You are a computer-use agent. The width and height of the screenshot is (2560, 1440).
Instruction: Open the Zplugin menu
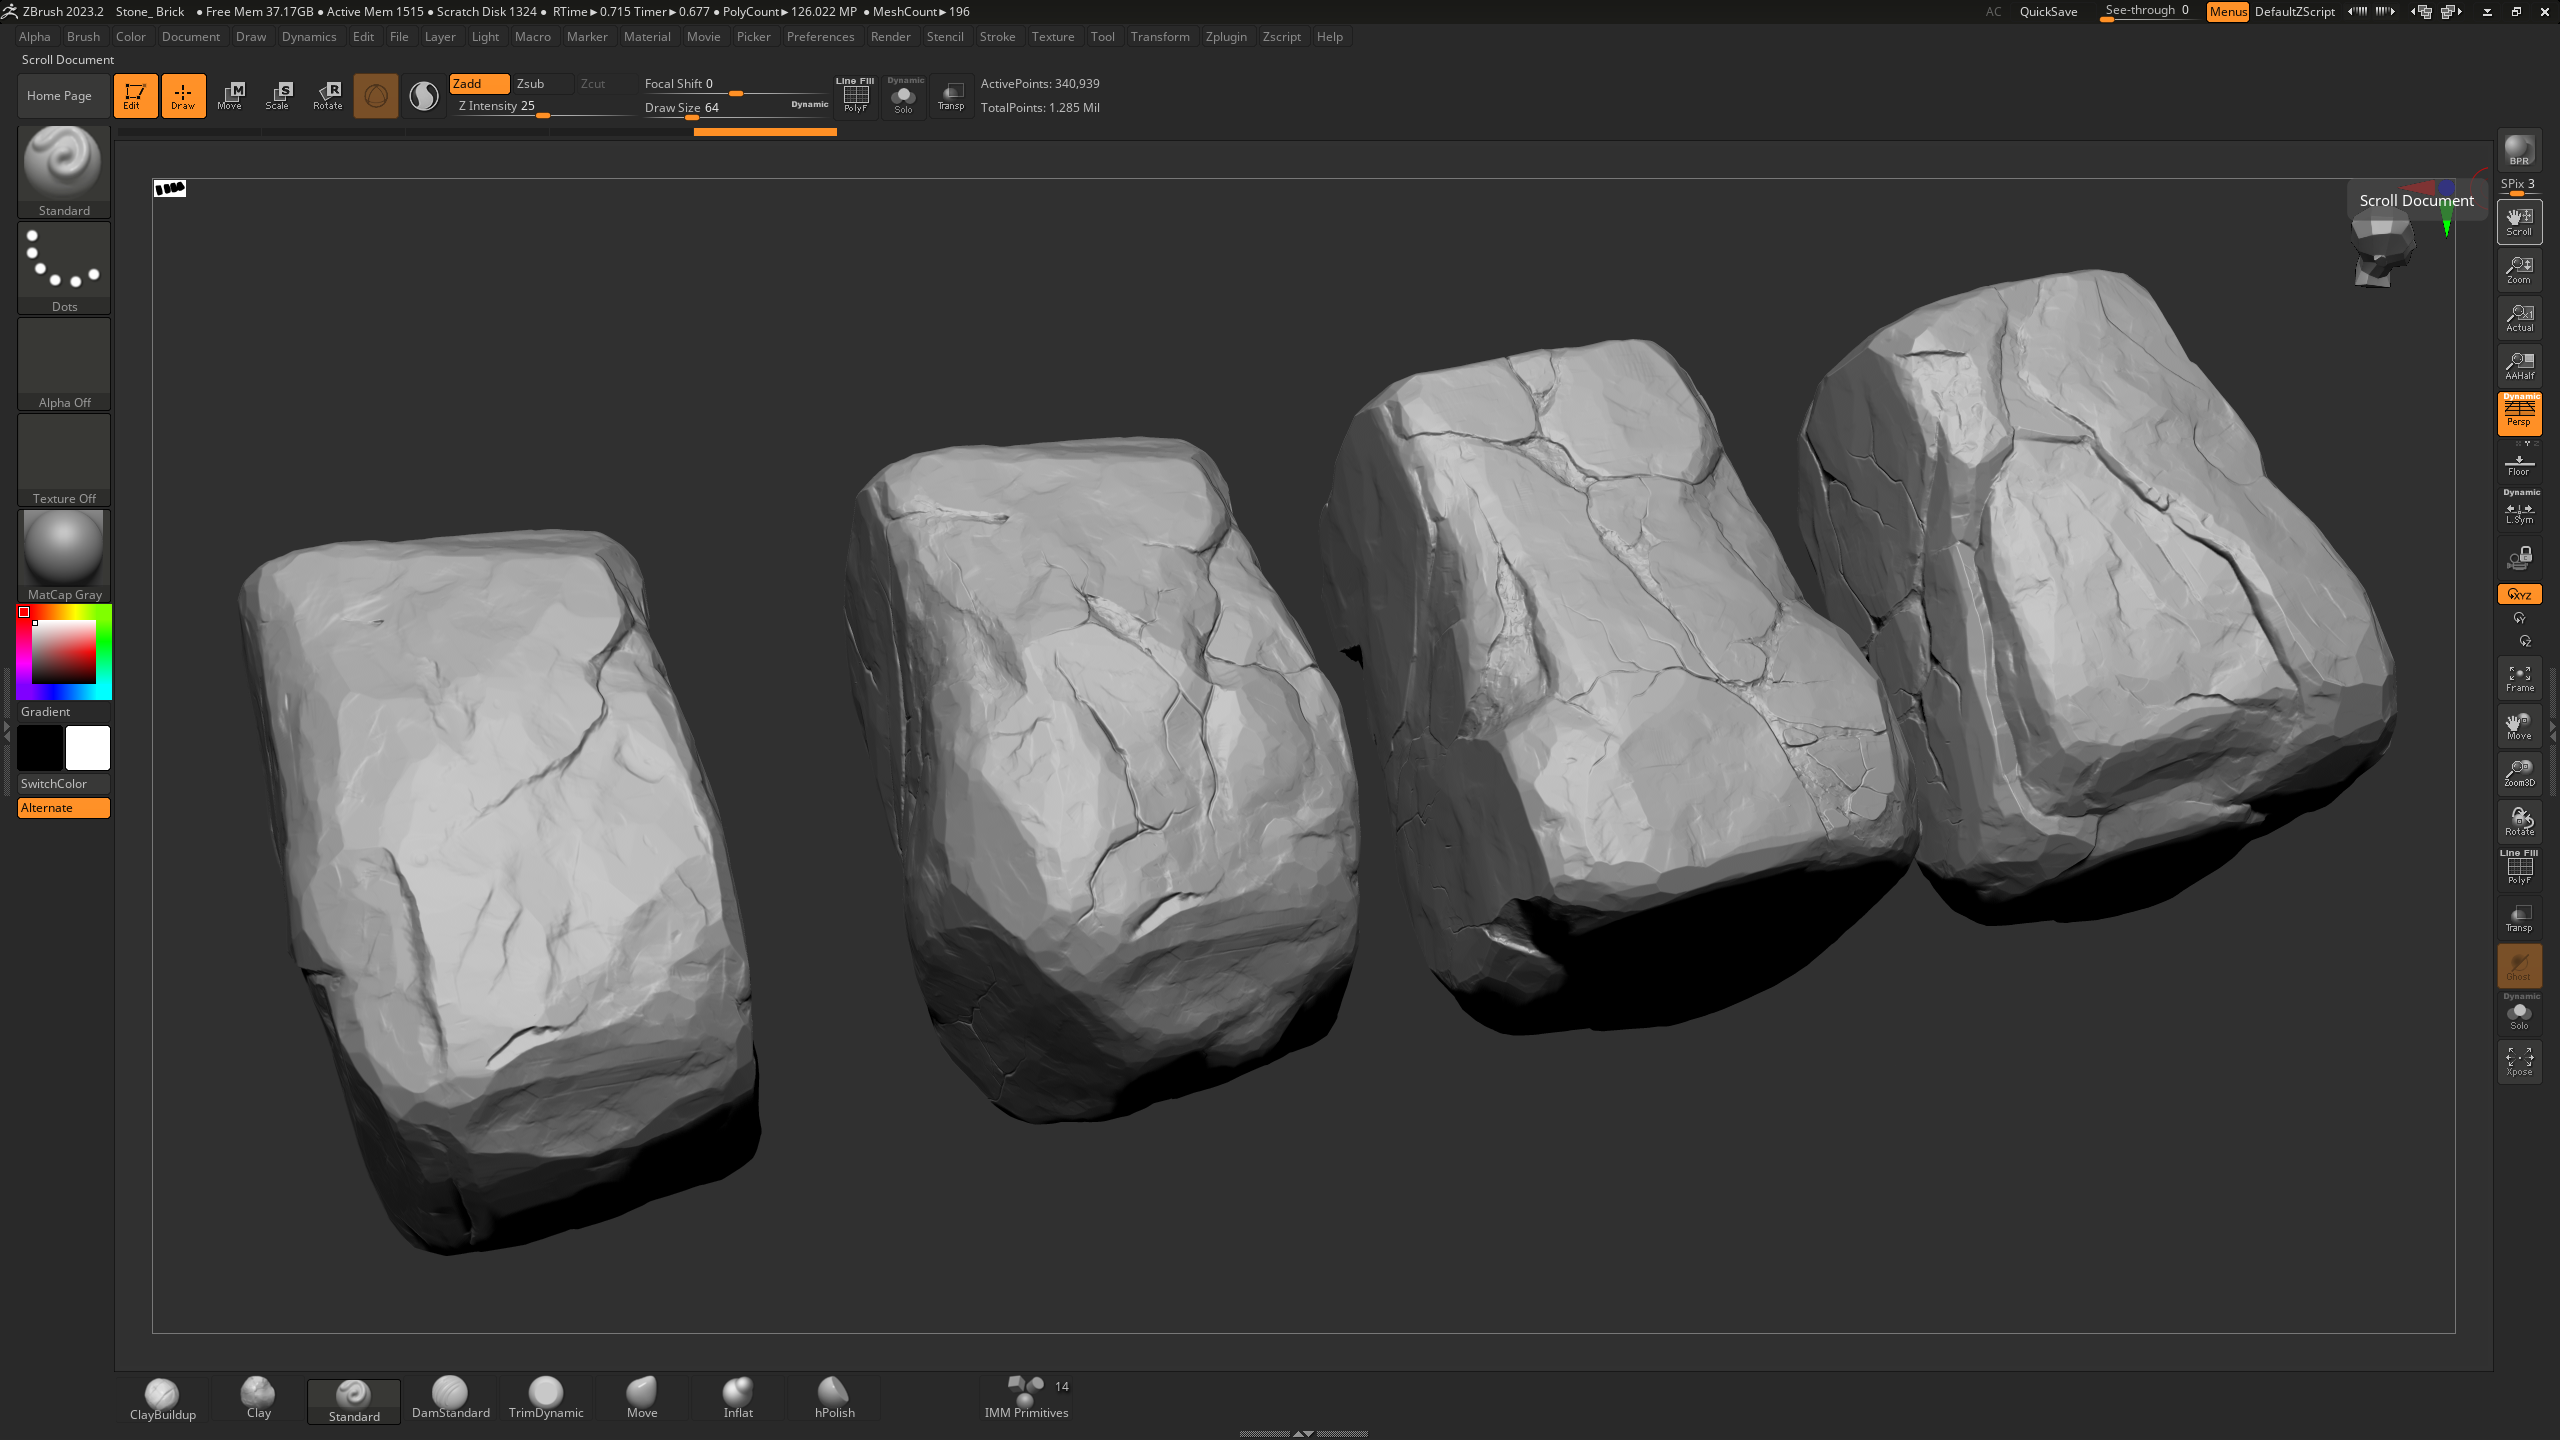point(1226,37)
